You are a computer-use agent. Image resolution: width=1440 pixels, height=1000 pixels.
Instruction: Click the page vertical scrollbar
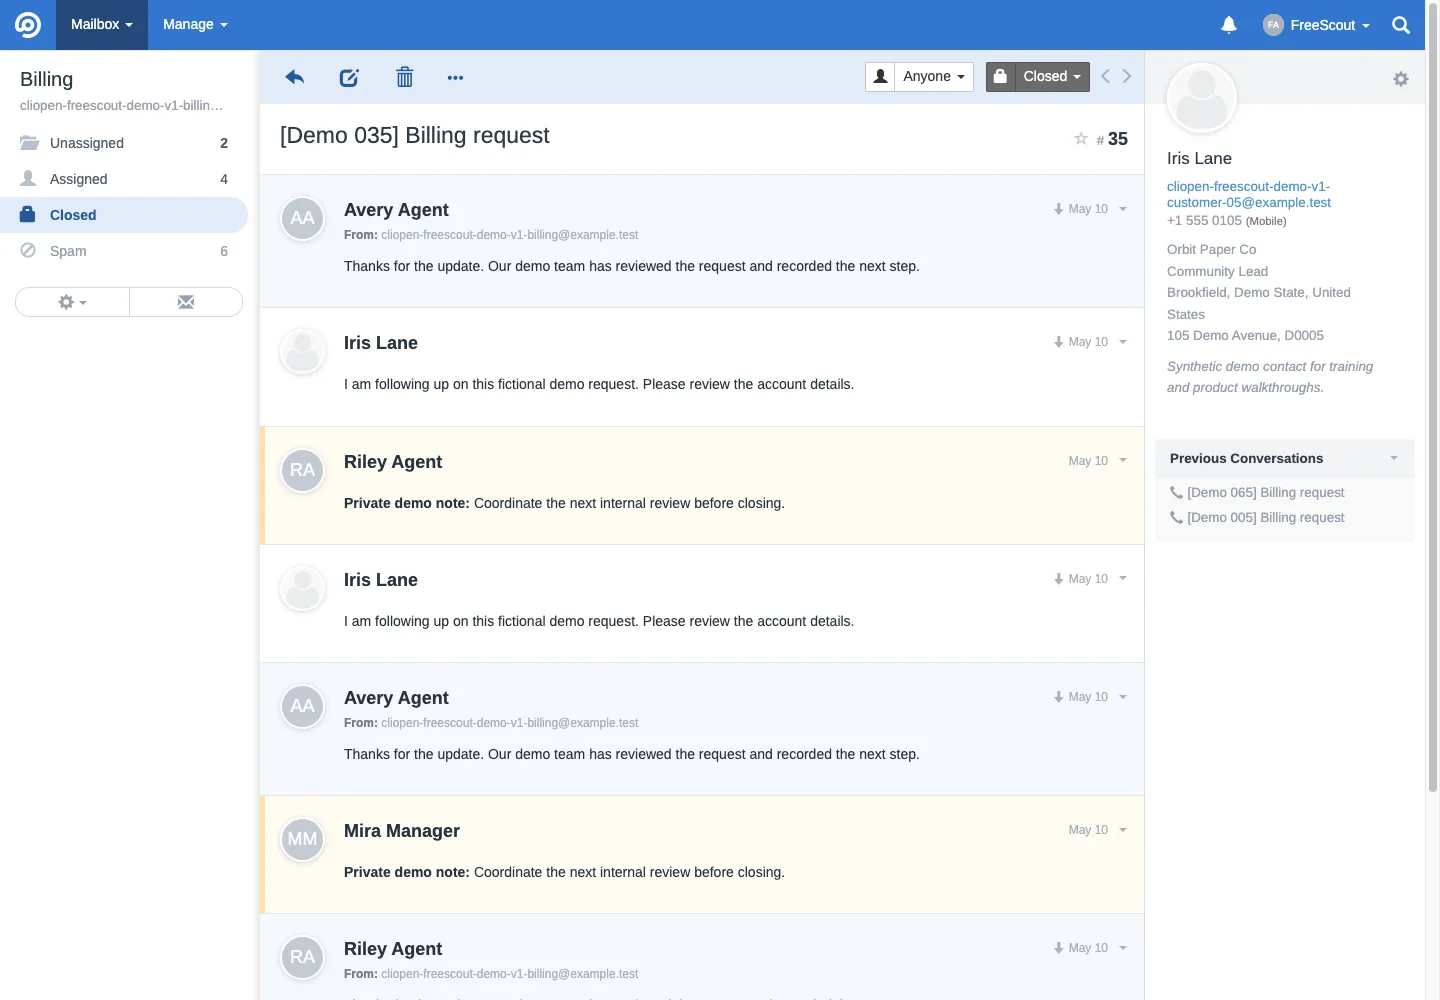(x=1433, y=400)
